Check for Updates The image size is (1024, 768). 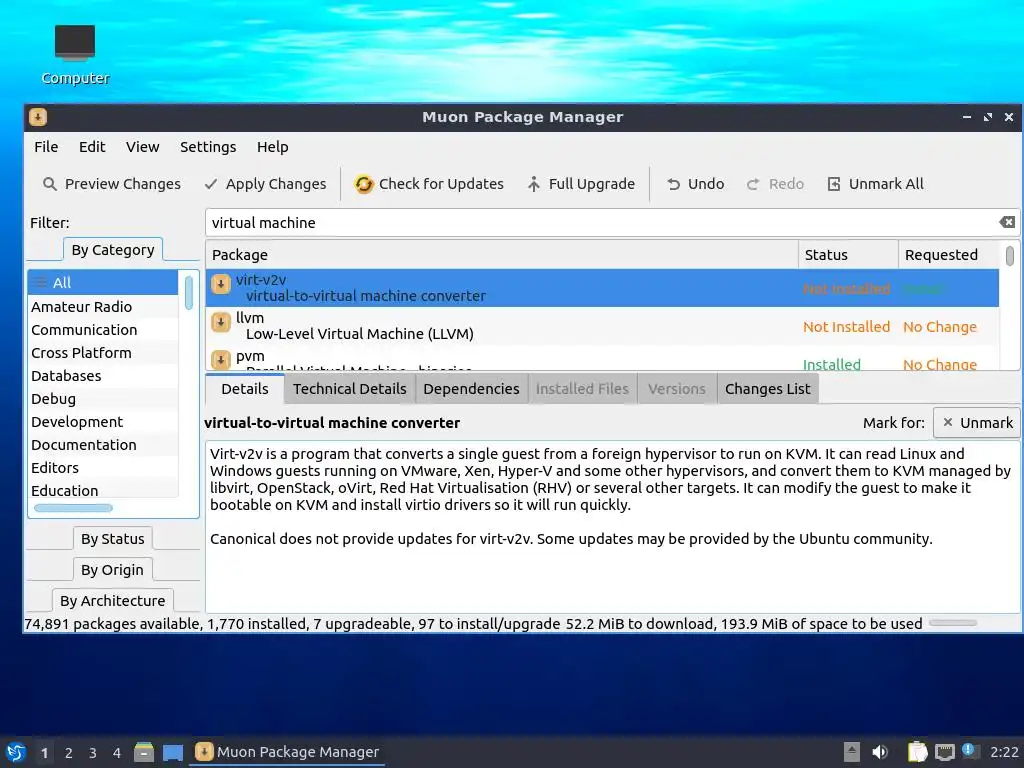point(429,184)
